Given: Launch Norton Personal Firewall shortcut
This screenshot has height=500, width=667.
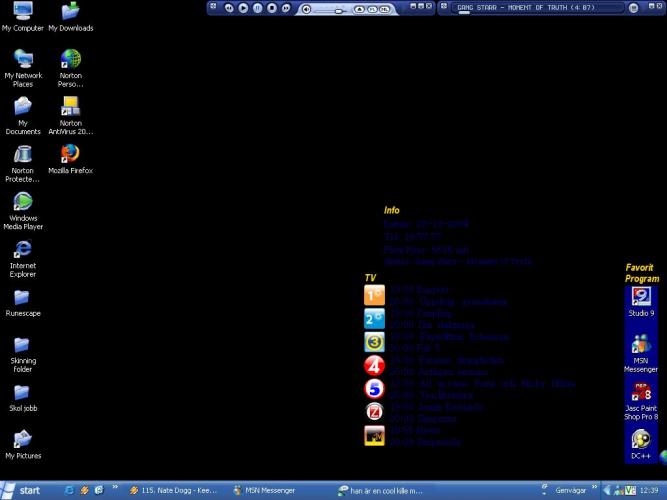Looking at the screenshot, I should pos(71,68).
